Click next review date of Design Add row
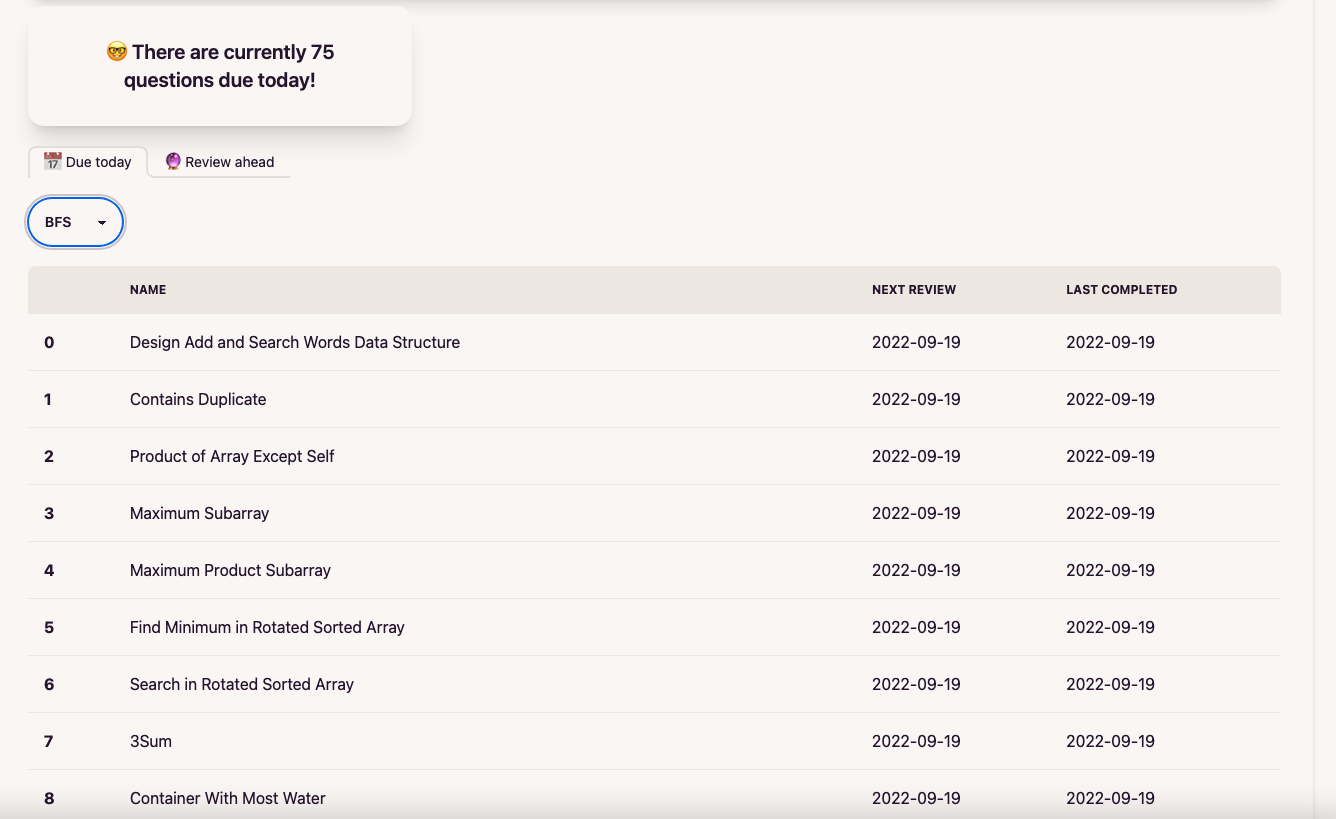 [916, 342]
